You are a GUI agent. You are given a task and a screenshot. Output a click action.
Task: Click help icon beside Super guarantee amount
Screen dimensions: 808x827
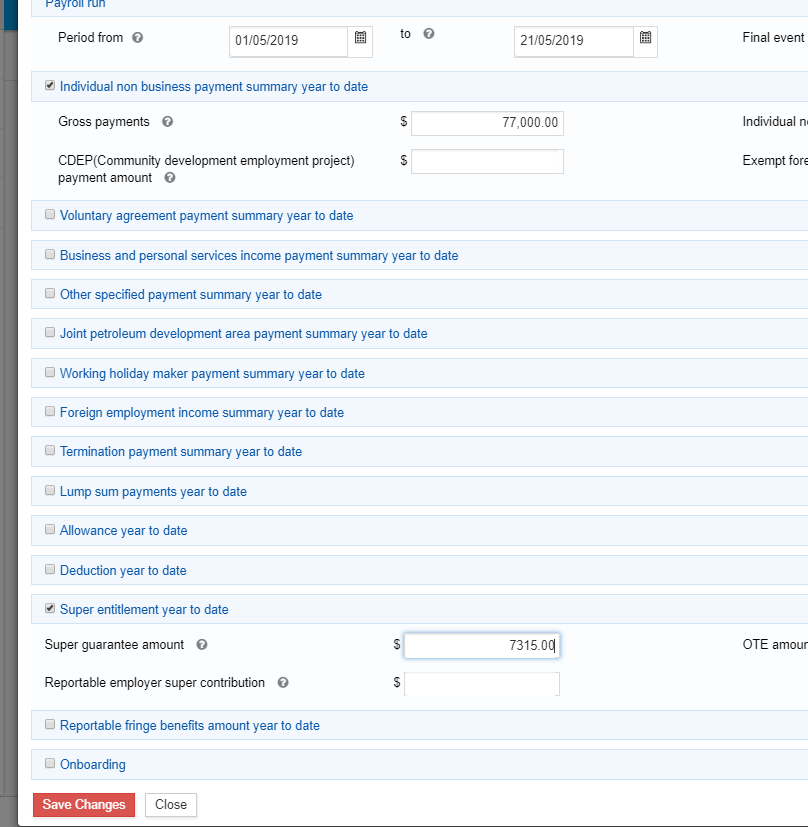click(202, 645)
